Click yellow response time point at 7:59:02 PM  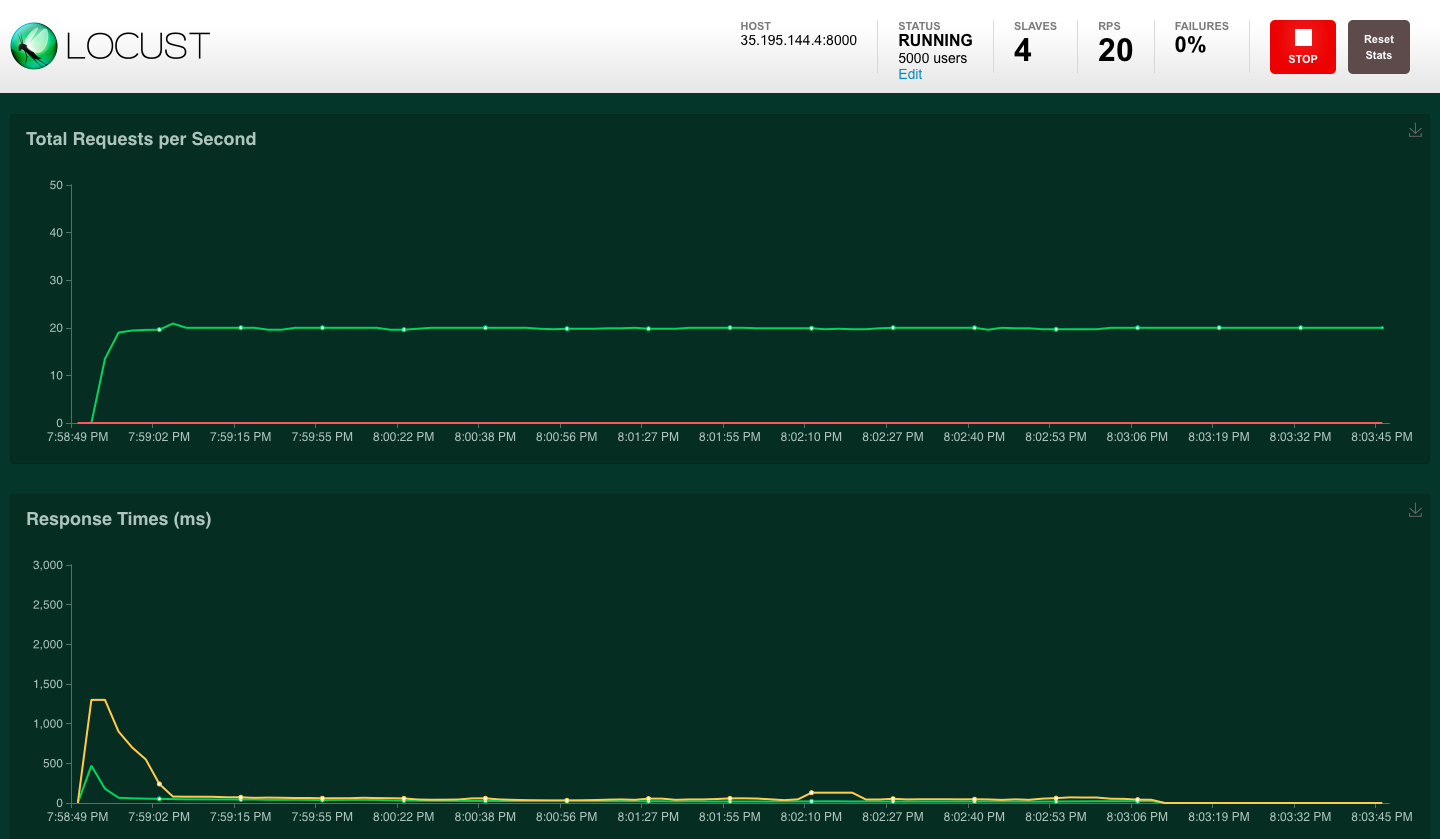(x=159, y=783)
